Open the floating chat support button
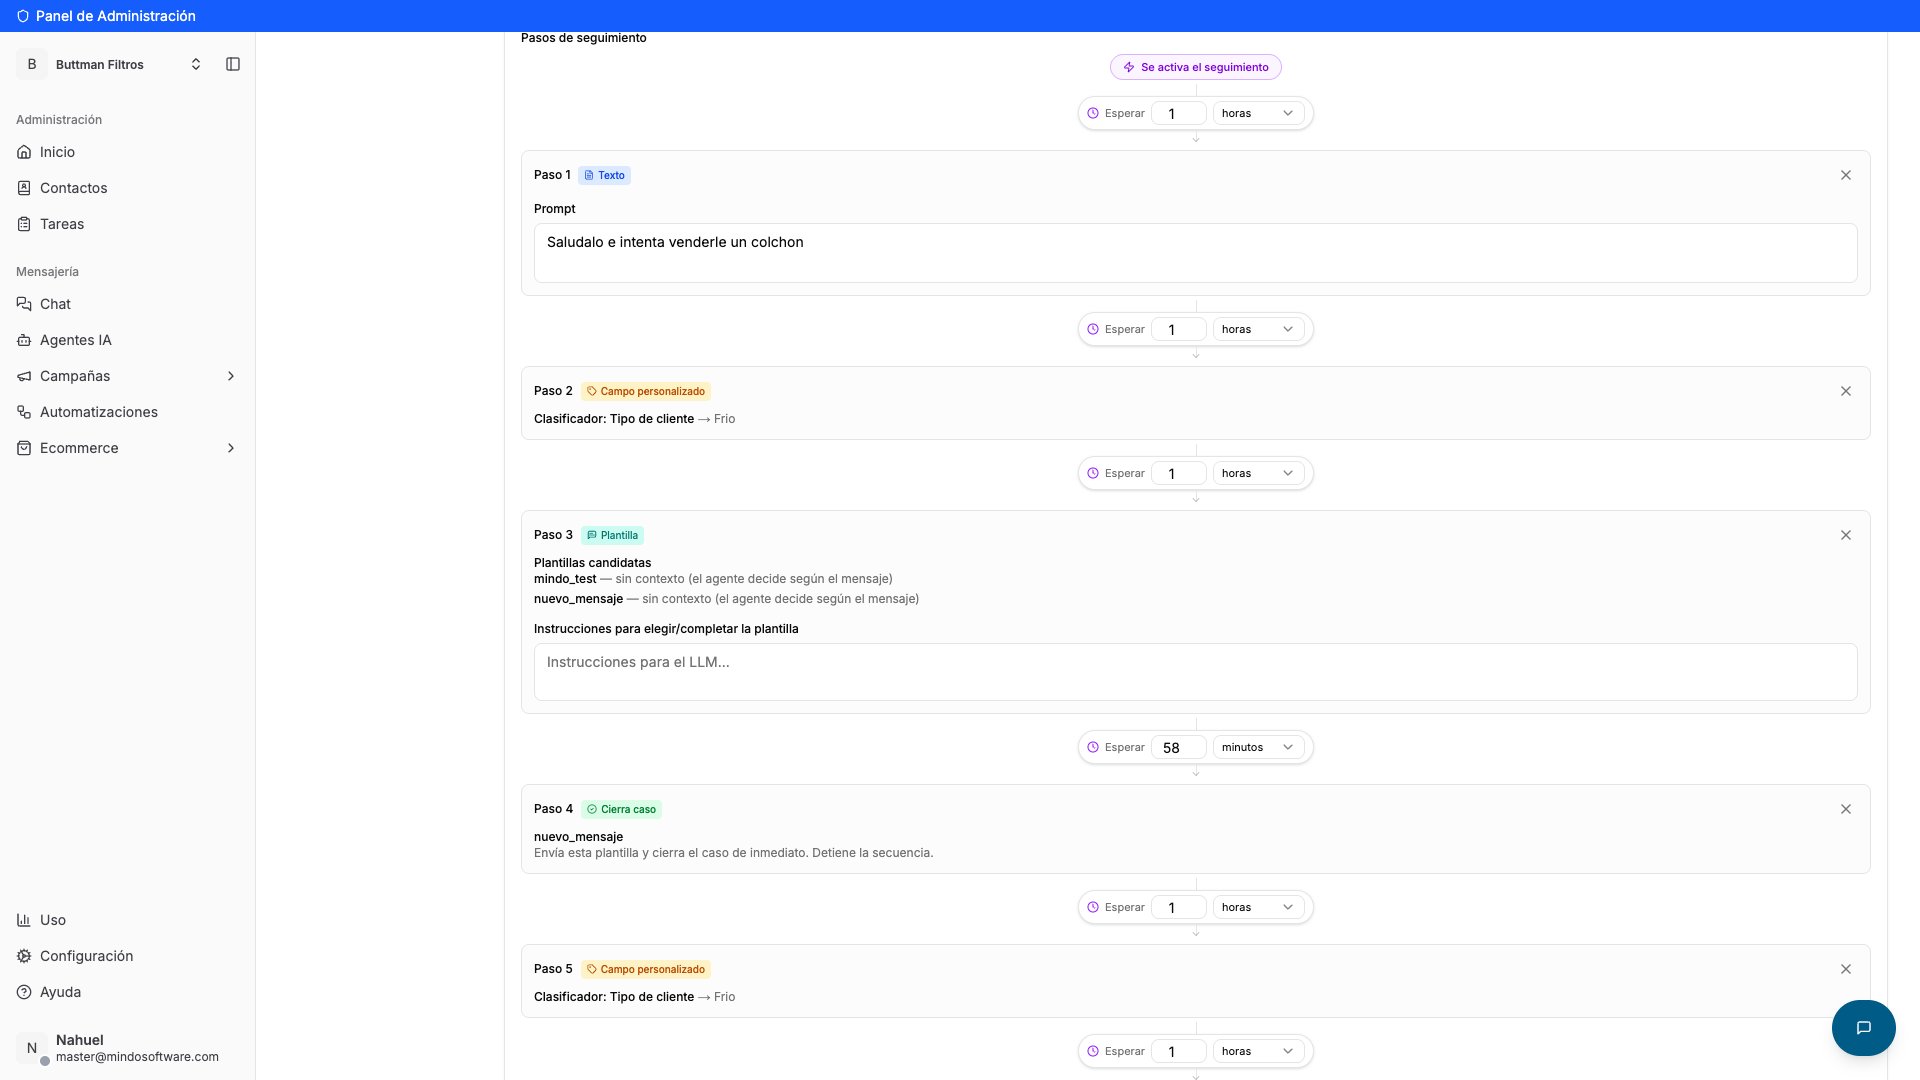Image resolution: width=1920 pixels, height=1080 pixels. [x=1863, y=1027]
